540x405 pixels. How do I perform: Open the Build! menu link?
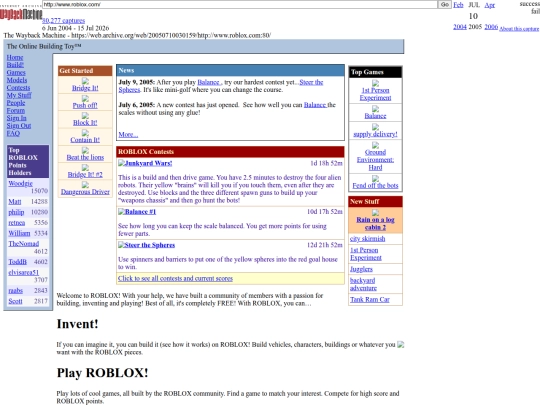point(15,65)
